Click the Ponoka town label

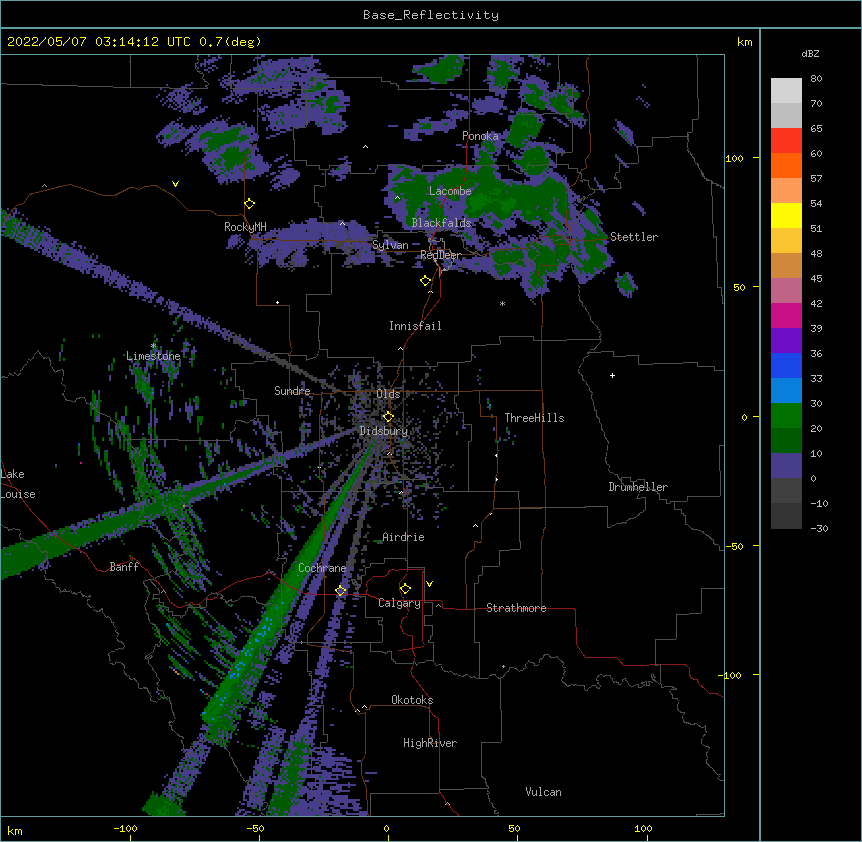[x=480, y=136]
